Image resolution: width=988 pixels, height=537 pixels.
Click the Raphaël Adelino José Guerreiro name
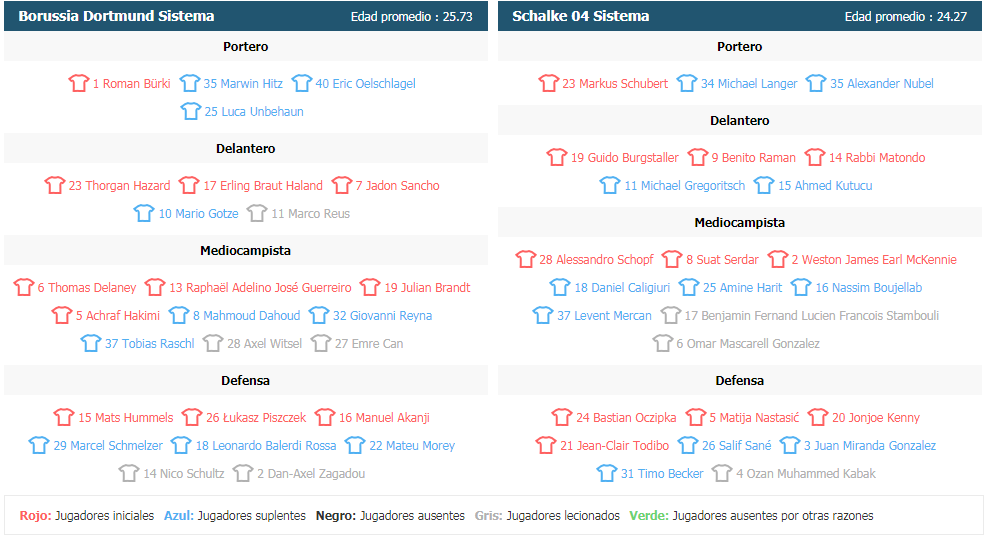(x=260, y=287)
